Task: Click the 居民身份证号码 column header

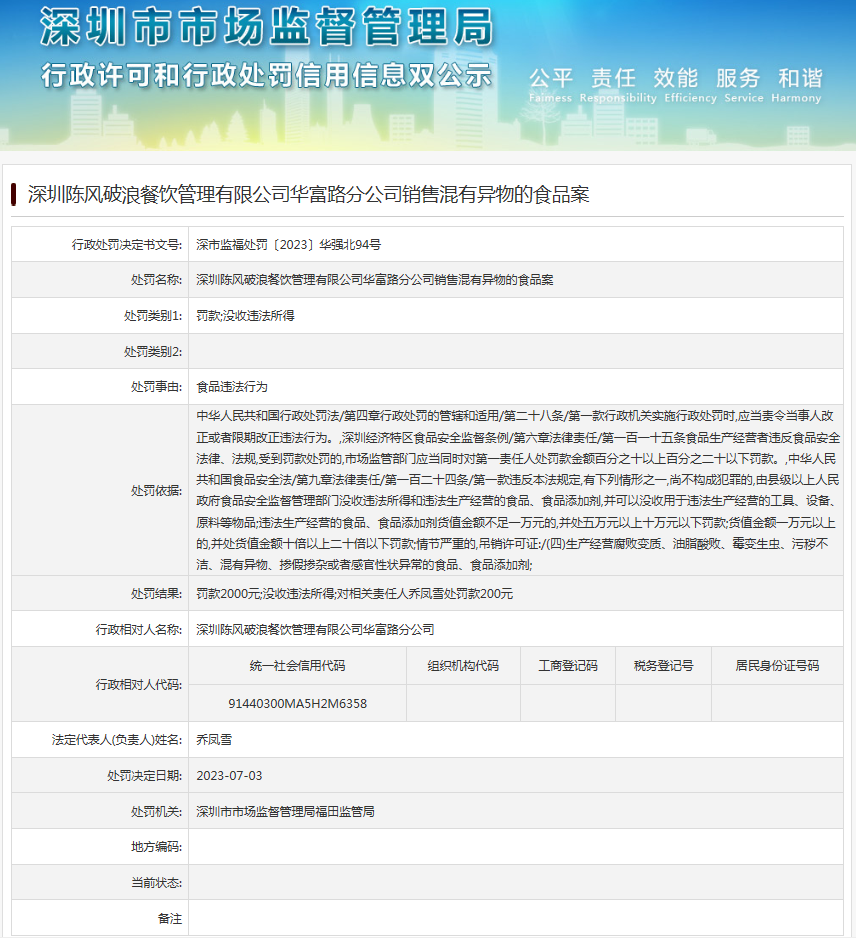Action: 776,666
